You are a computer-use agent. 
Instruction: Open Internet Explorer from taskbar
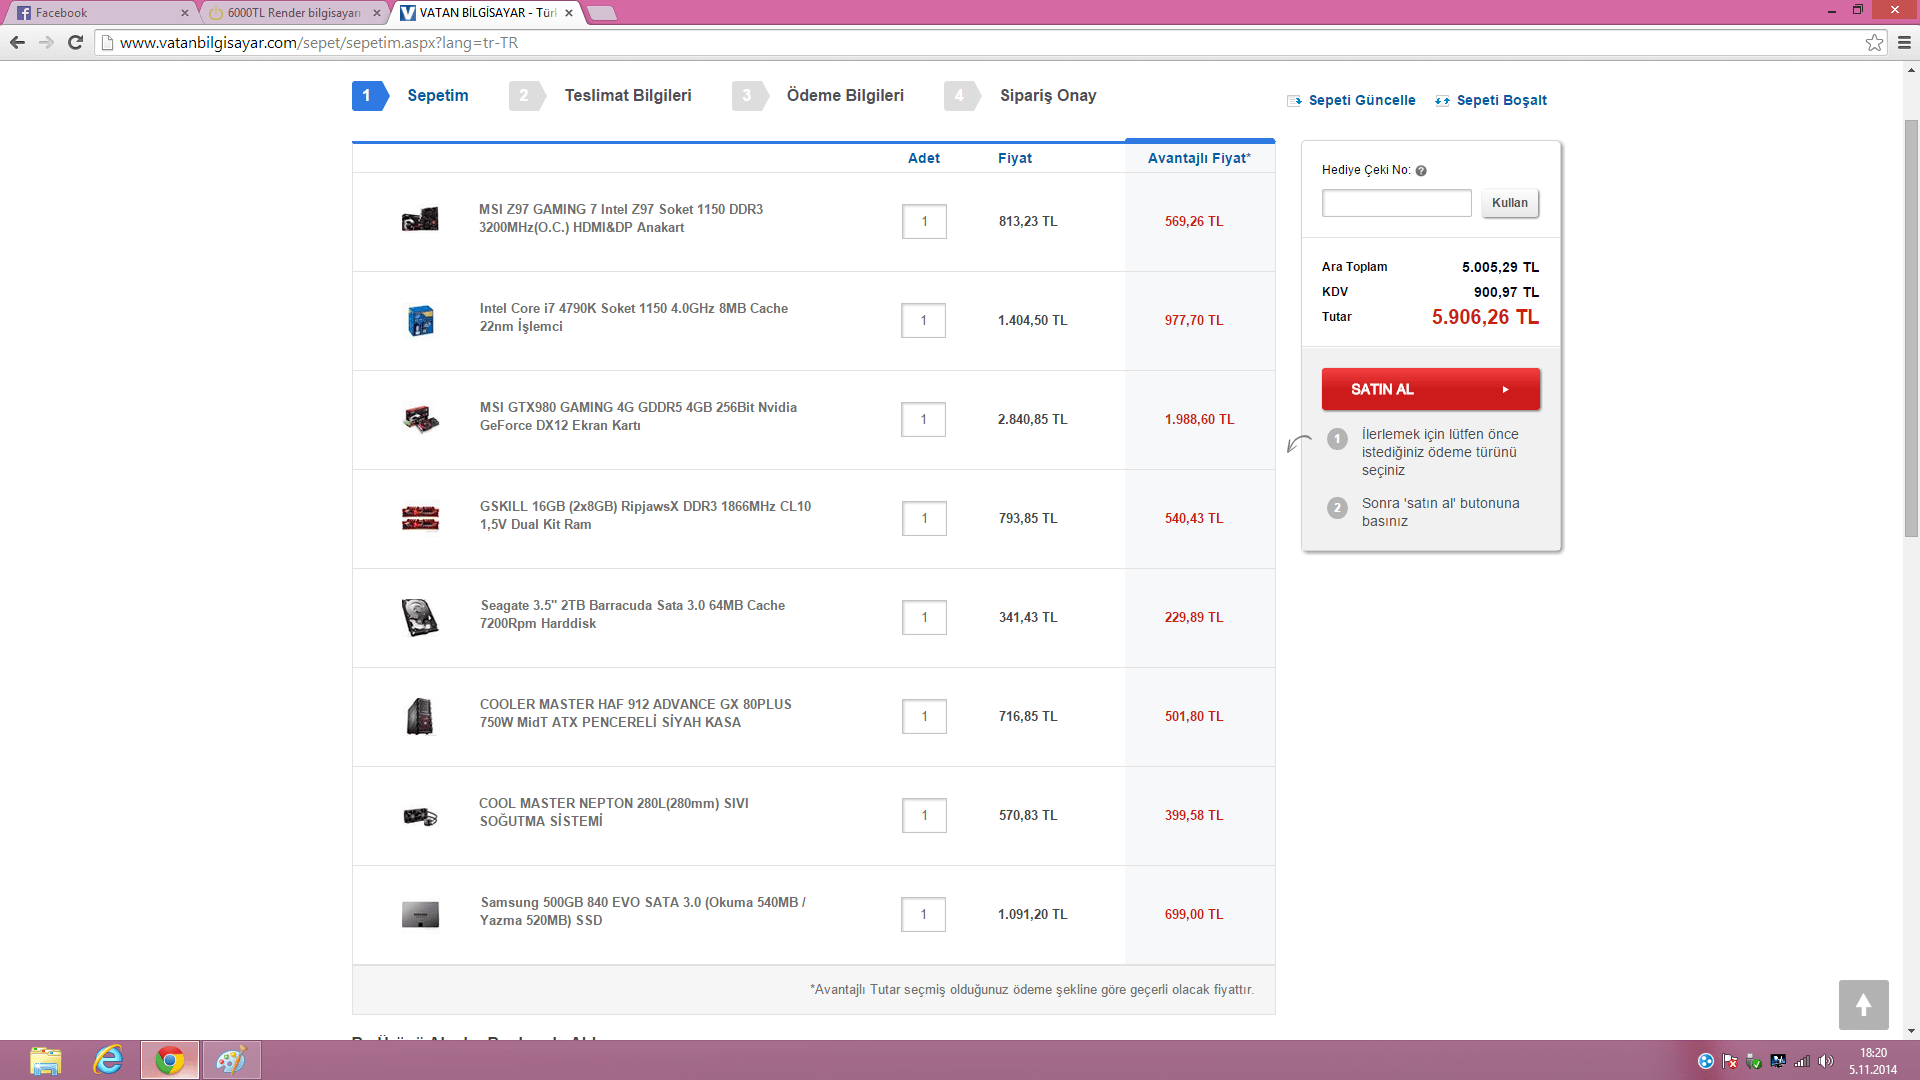click(108, 1060)
